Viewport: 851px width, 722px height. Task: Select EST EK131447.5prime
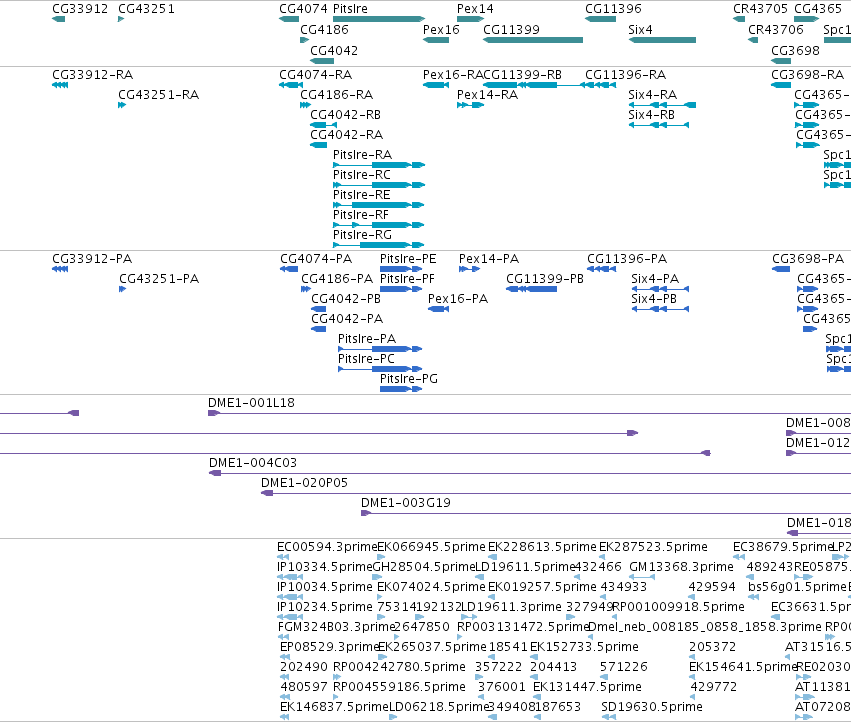tap(537, 696)
